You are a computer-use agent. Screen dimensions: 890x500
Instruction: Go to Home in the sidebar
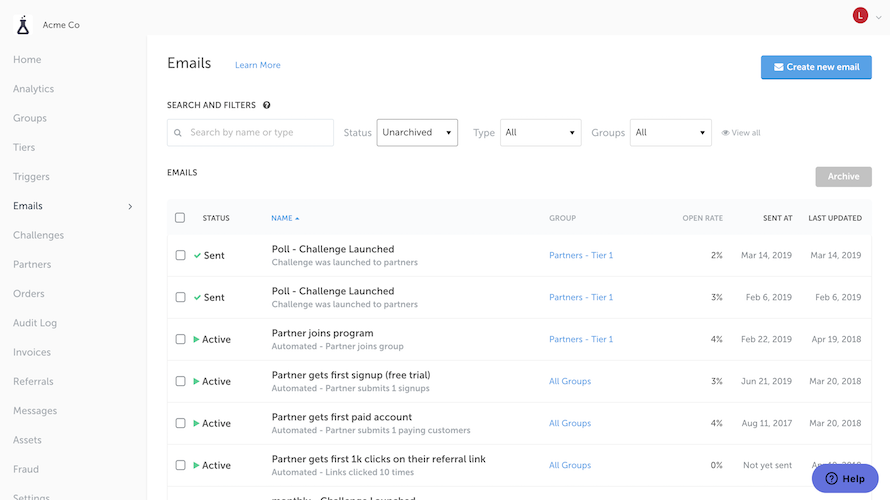pos(27,60)
